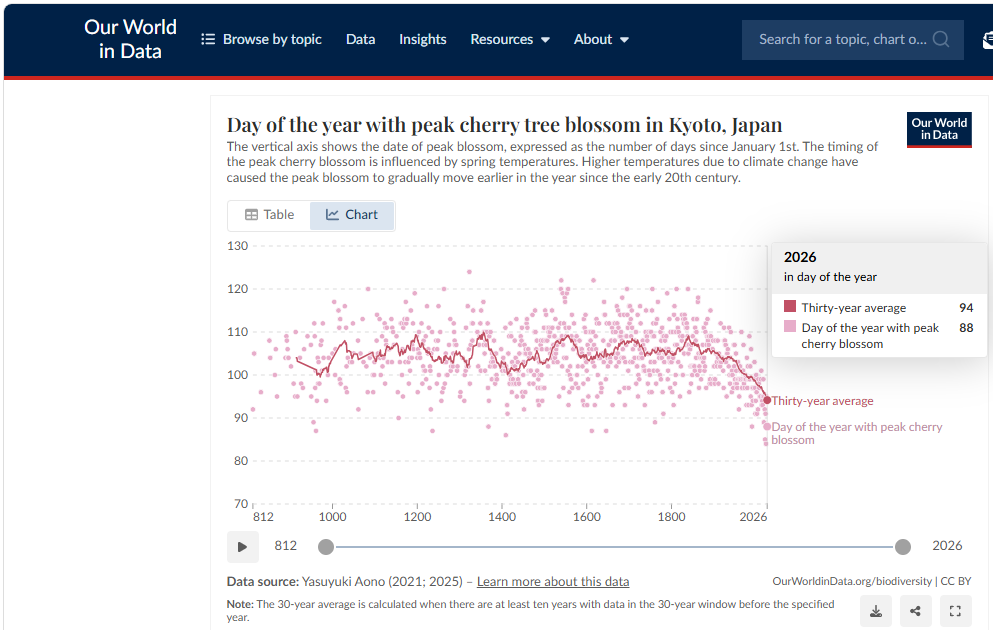Enter fullscreen mode via the expand icon

point(955,610)
